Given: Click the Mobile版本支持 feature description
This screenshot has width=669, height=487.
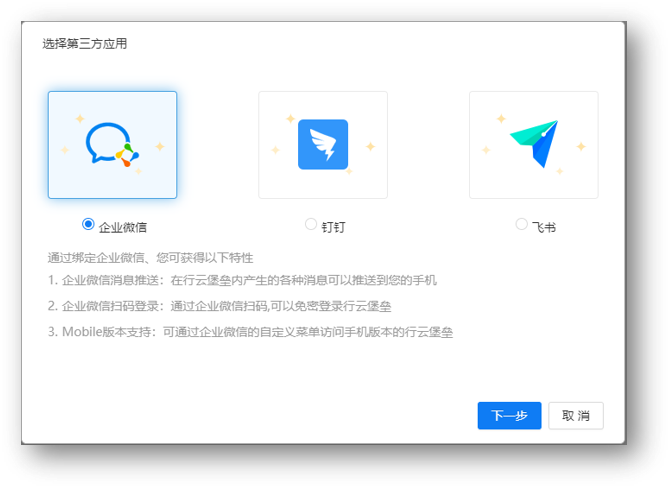Looking at the screenshot, I should pos(250,332).
